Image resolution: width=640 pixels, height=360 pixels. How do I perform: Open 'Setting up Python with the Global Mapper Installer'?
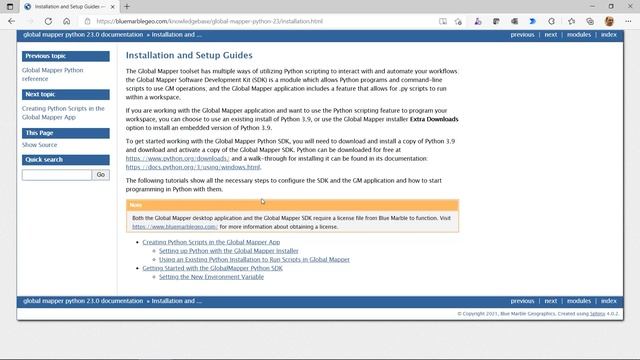229,251
